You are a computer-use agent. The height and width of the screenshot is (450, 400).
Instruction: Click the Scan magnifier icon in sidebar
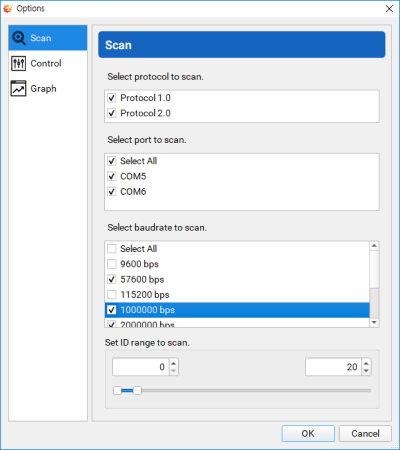tap(19, 38)
